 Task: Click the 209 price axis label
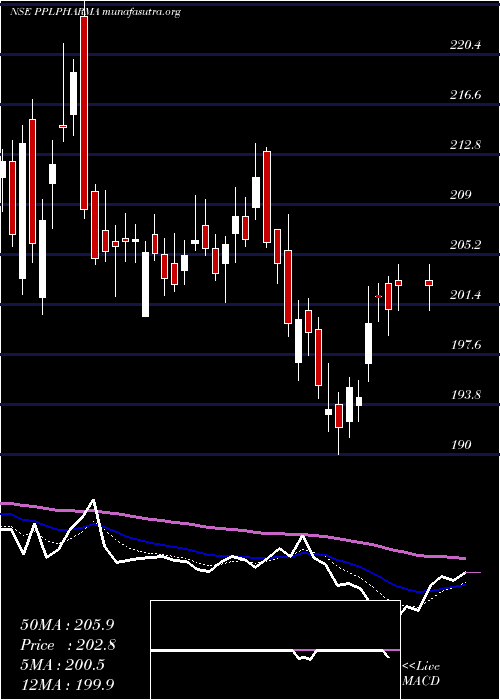[461, 194]
